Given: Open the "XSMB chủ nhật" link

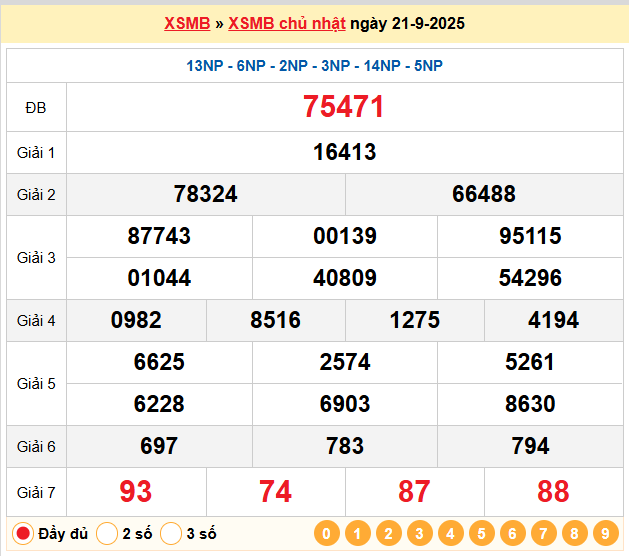Looking at the screenshot, I should (x=287, y=23).
